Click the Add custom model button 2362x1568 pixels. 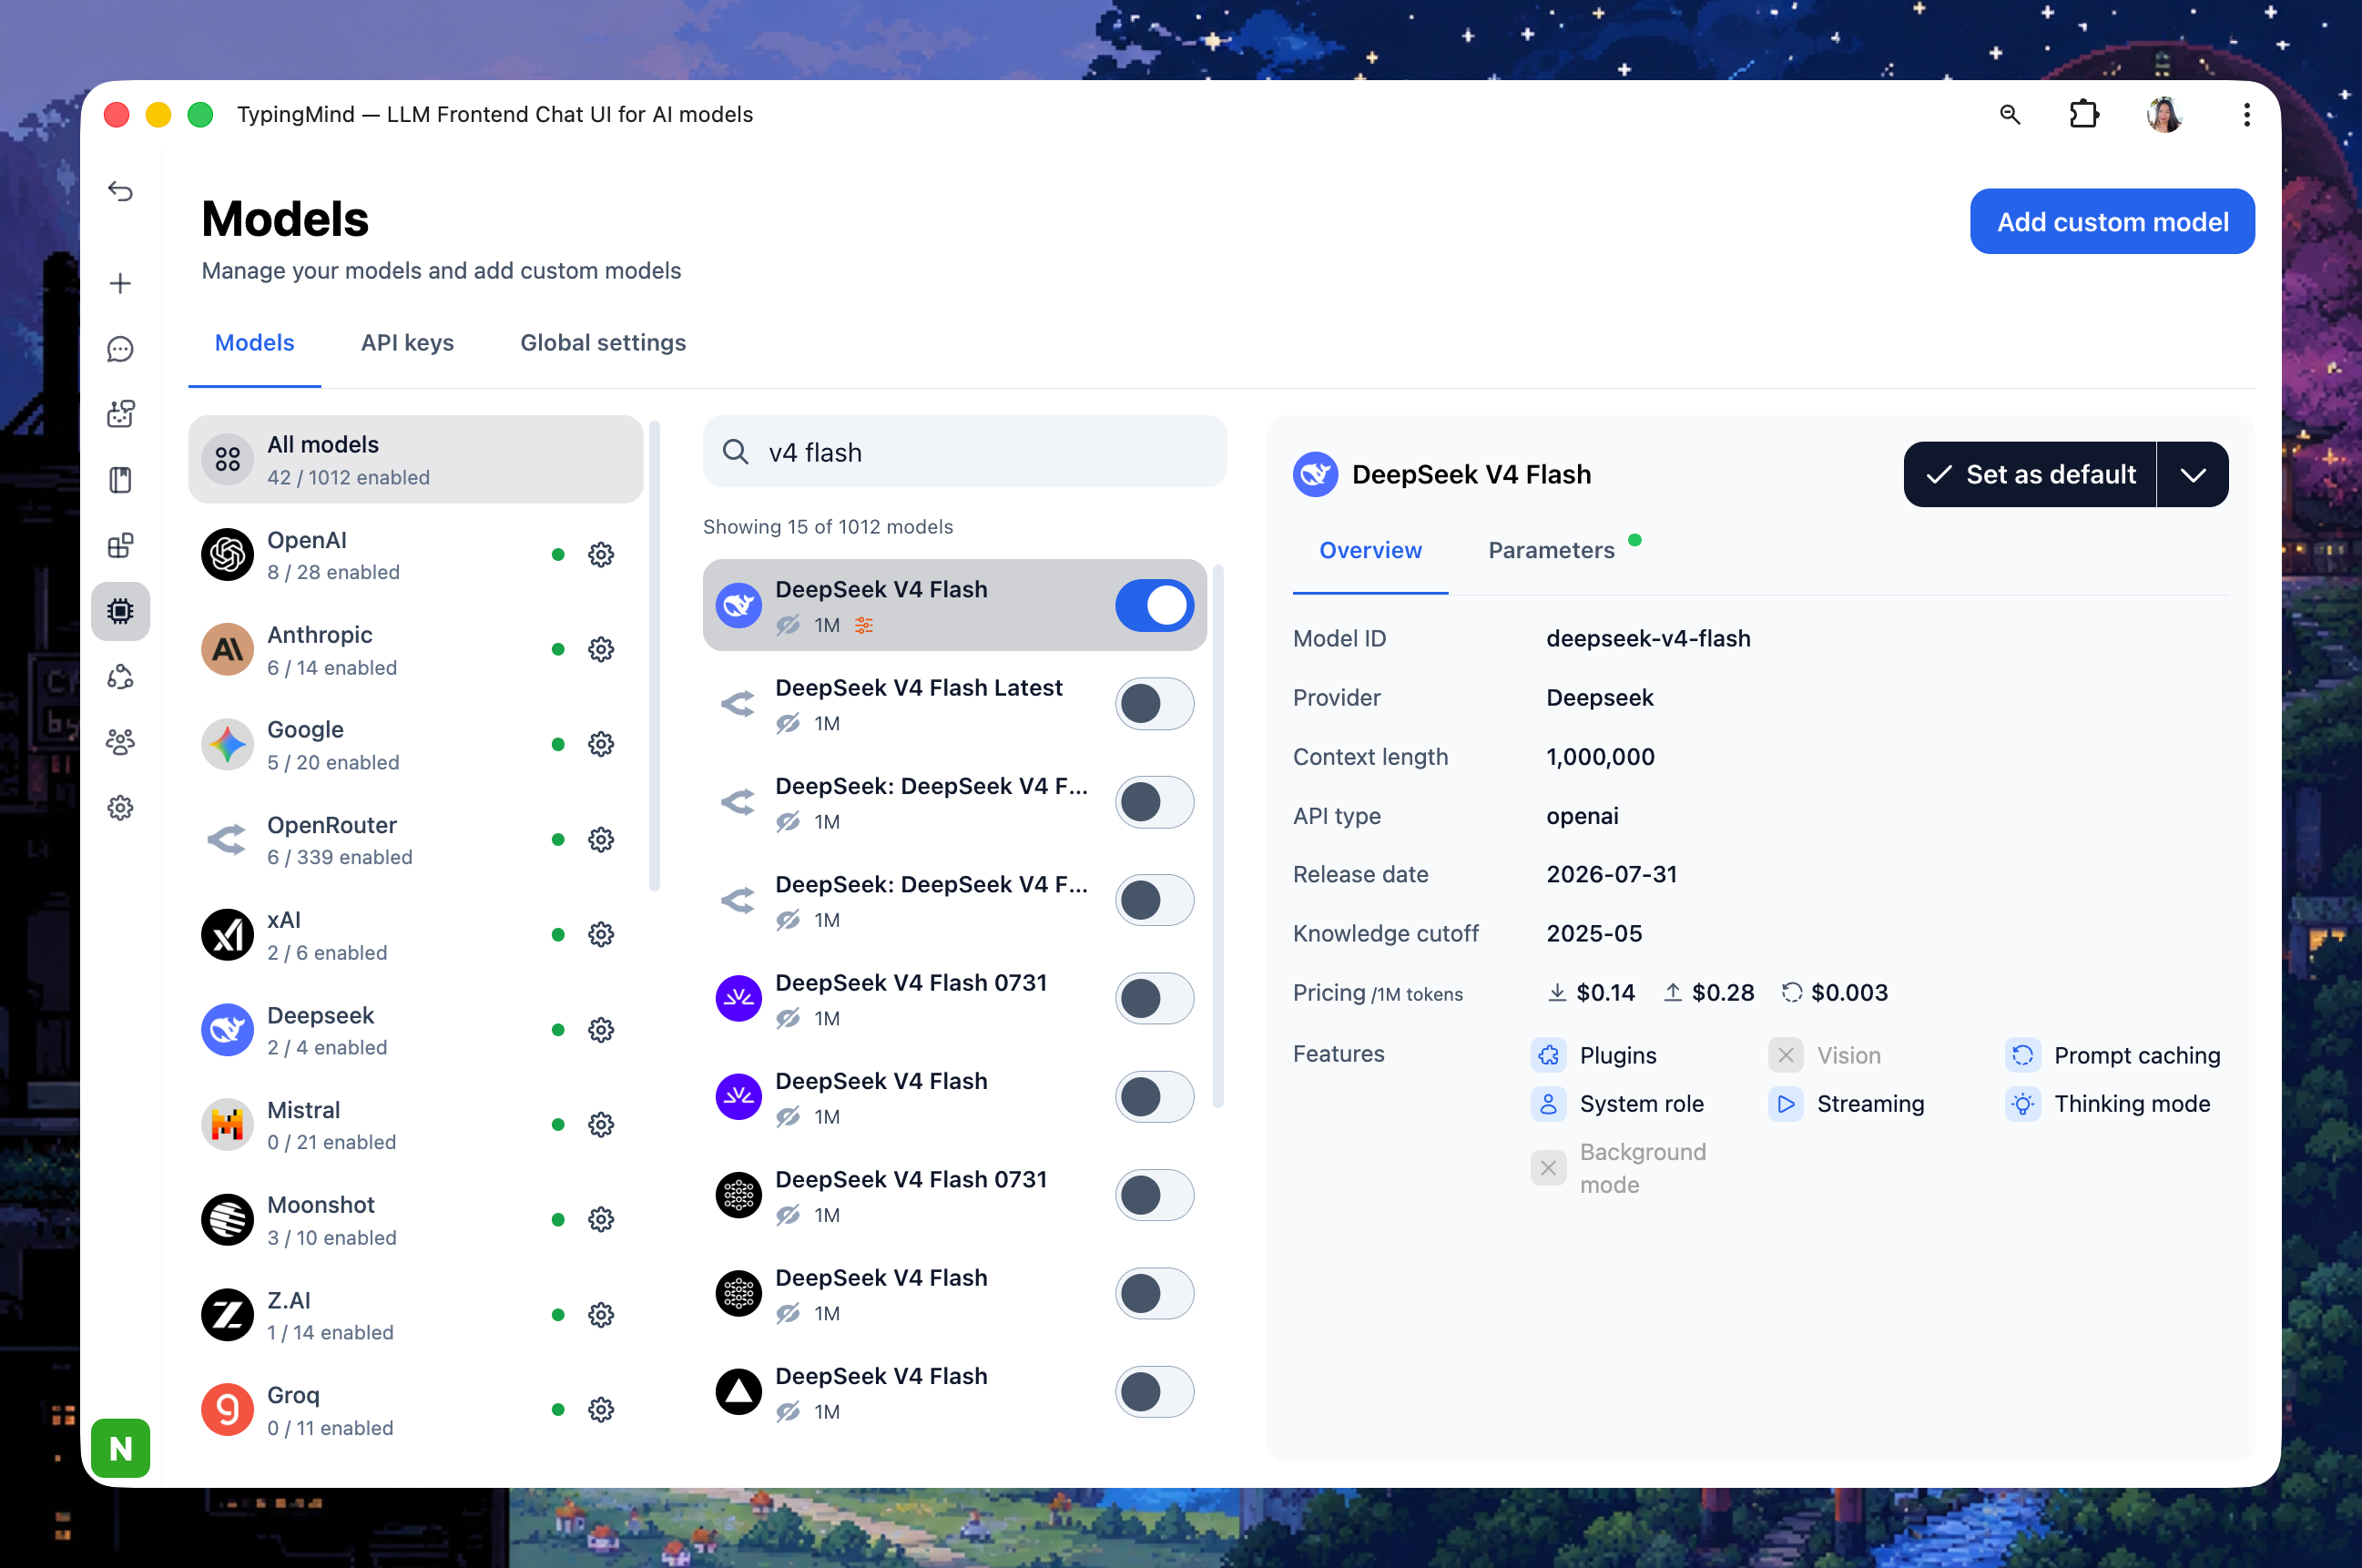point(2112,221)
